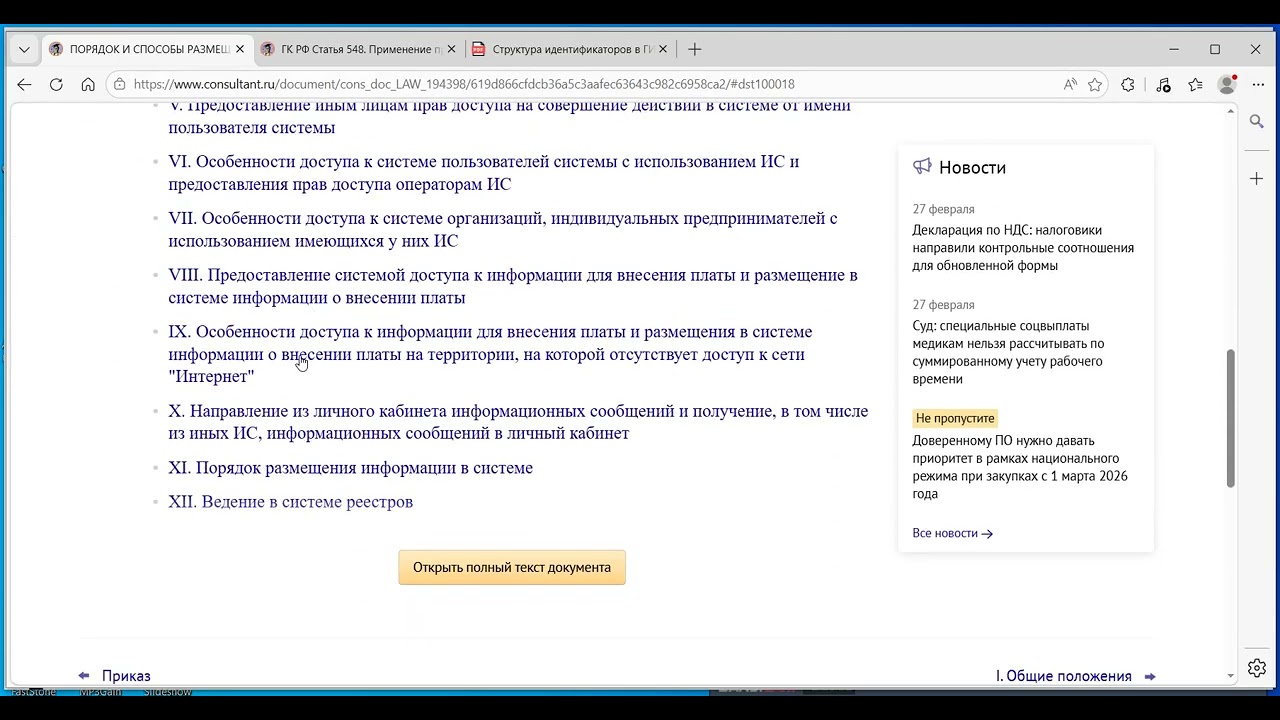
Task: Open section XI 'Порядок размещения информации'
Action: 350,468
